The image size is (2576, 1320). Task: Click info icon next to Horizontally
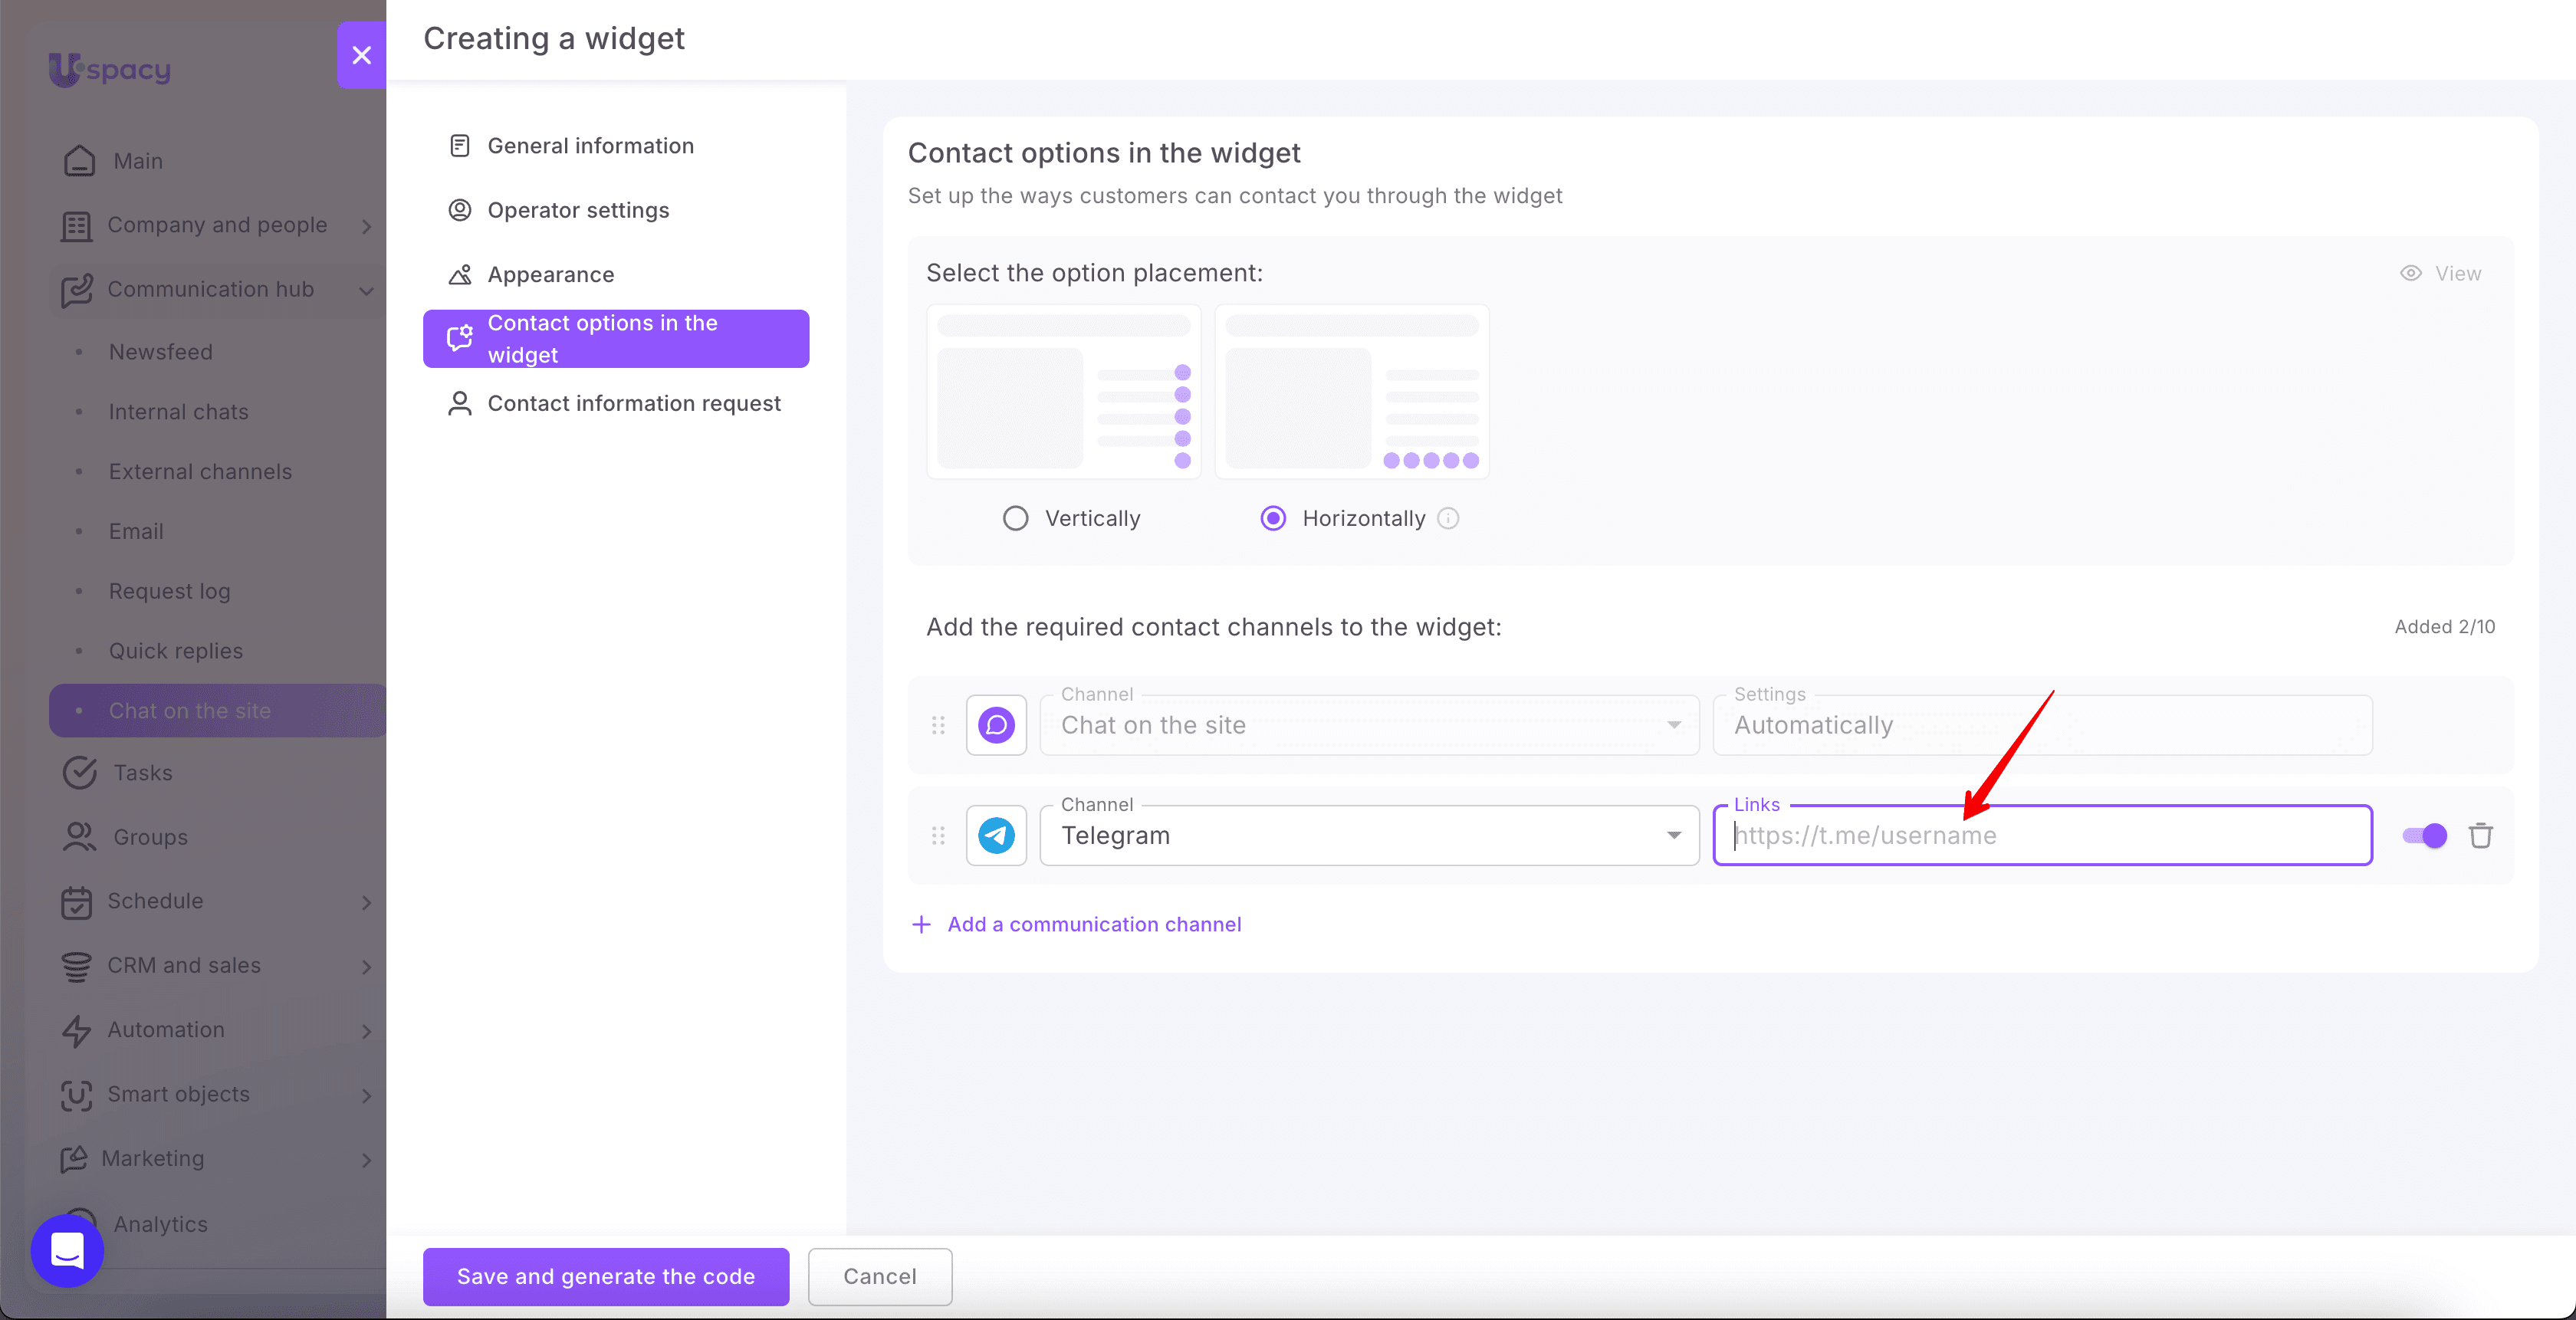pos(1448,518)
